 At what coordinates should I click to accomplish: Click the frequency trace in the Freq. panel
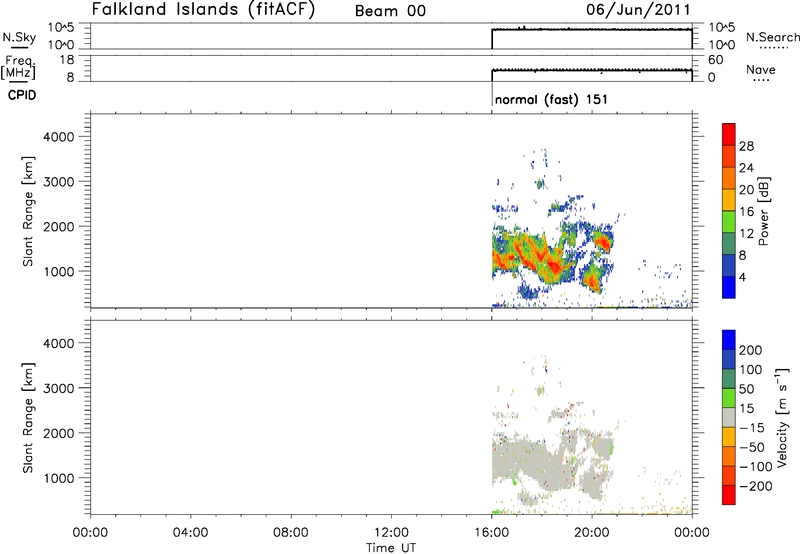tap(592, 70)
